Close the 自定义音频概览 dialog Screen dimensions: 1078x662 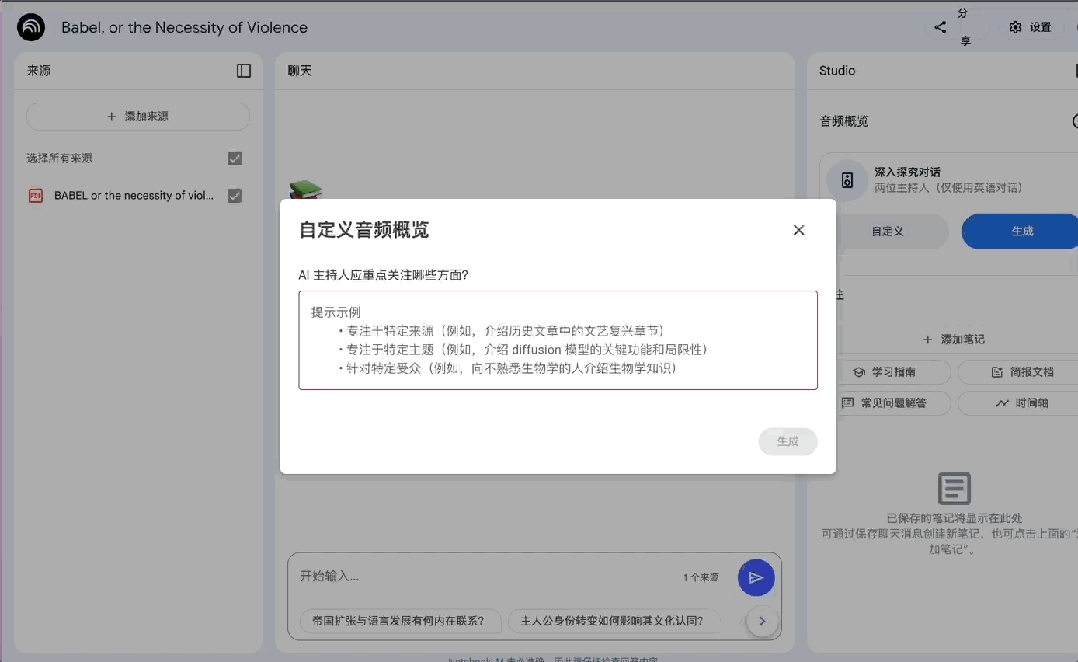point(799,230)
